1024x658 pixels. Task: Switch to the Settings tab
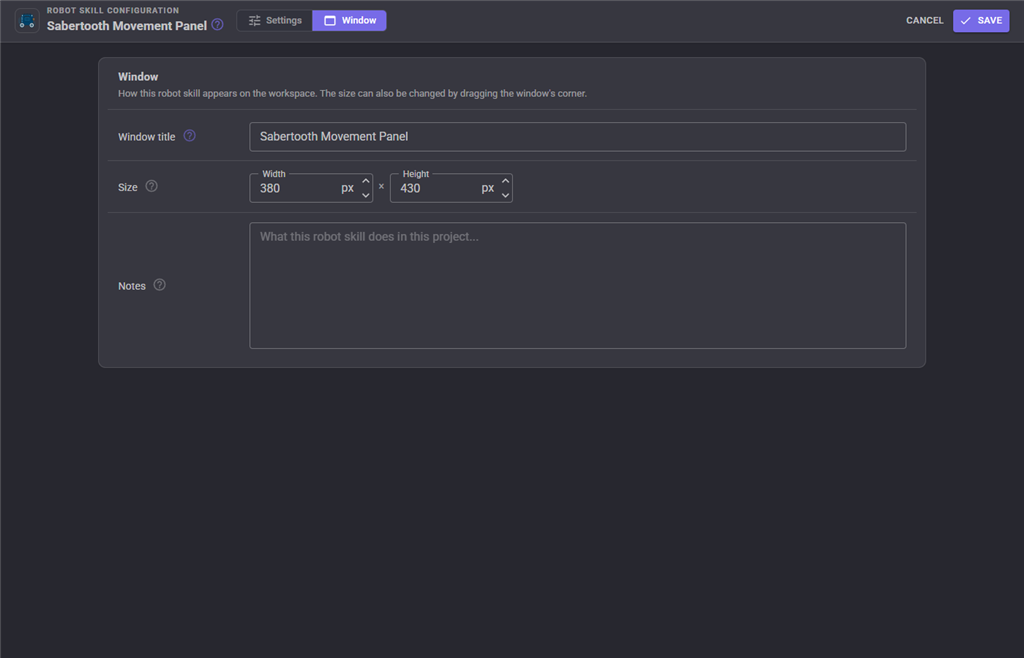275,21
